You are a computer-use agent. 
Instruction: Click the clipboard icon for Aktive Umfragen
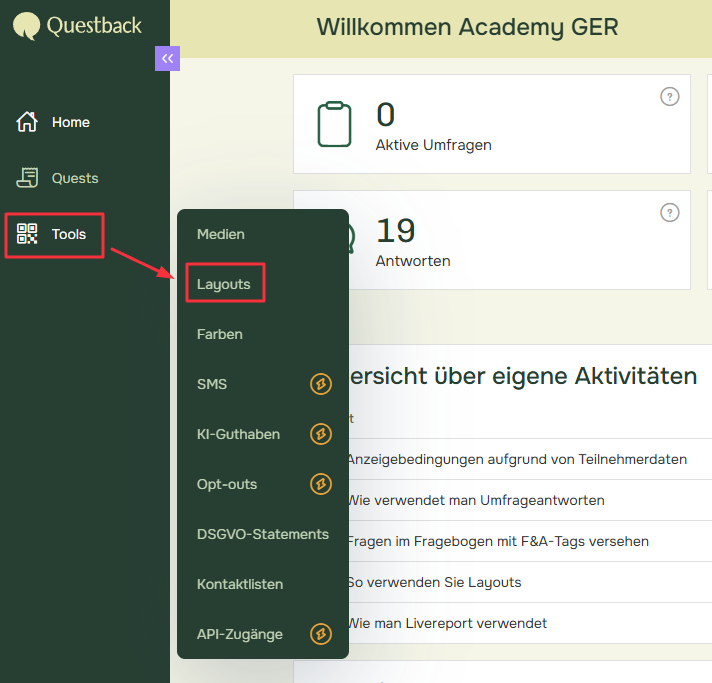pyautogui.click(x=334, y=124)
